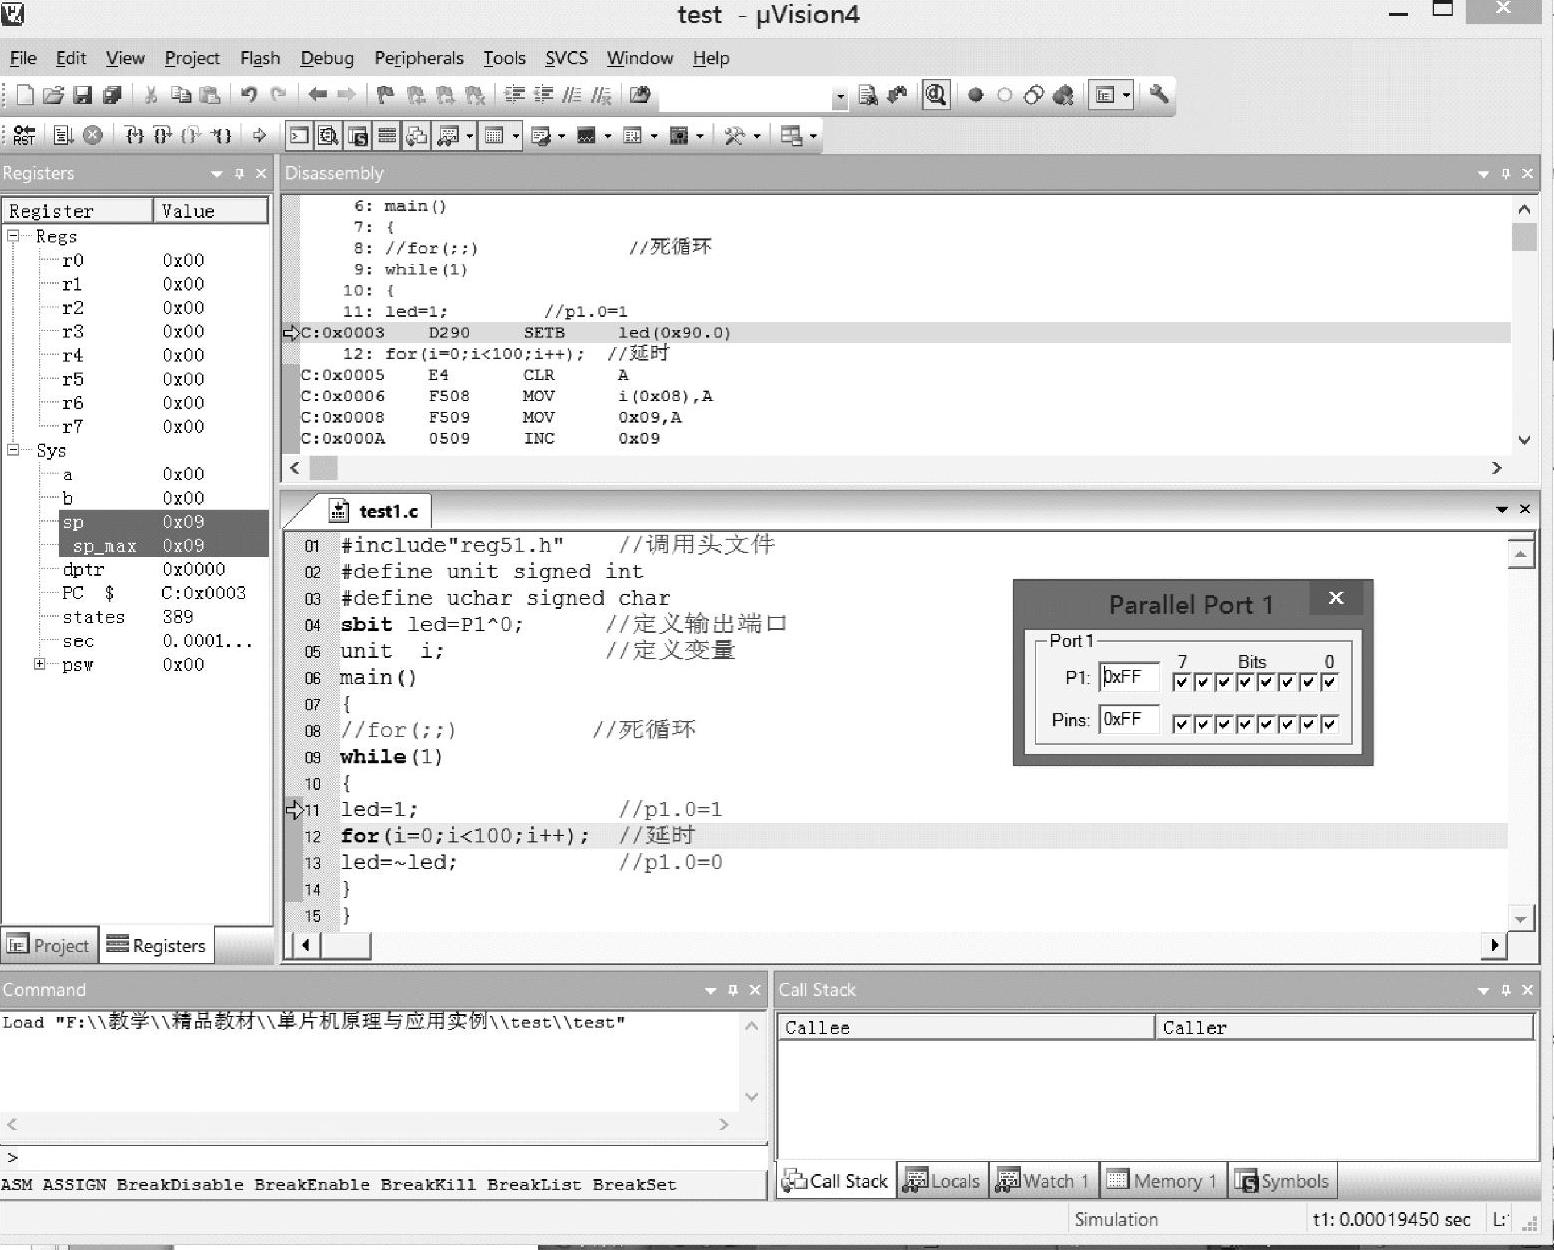This screenshot has height=1250, width=1554.
Task: Toggle Pins bit 7 checkbox
Action: click(x=1182, y=724)
